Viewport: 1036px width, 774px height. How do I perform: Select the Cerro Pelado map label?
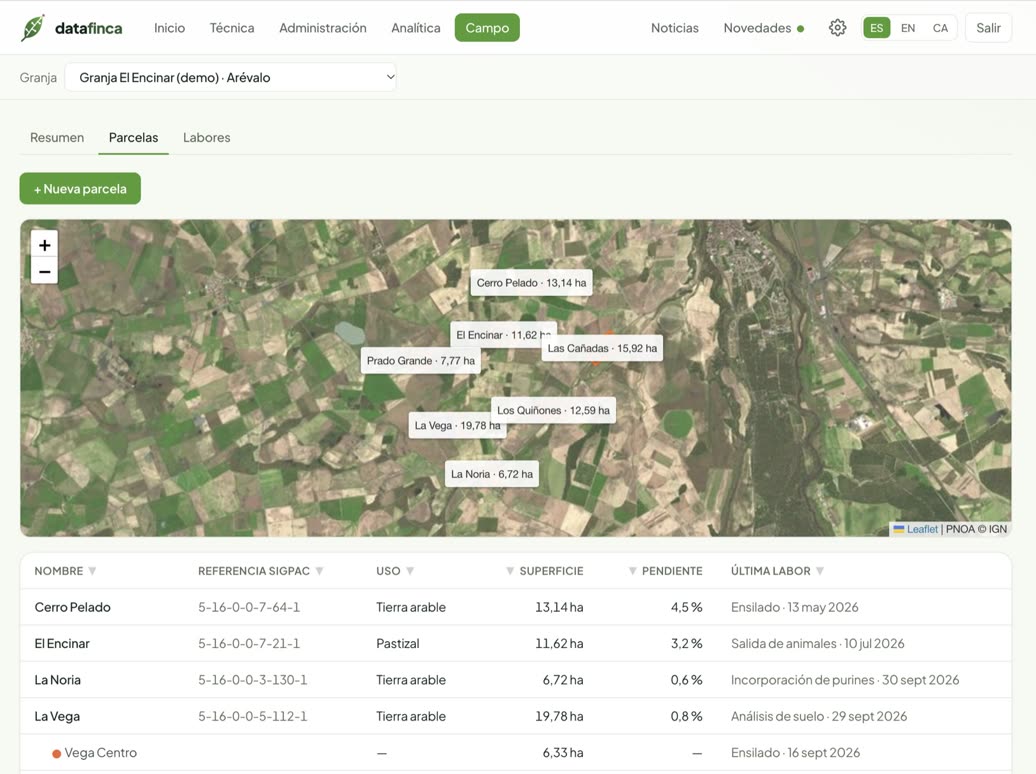tap(531, 283)
